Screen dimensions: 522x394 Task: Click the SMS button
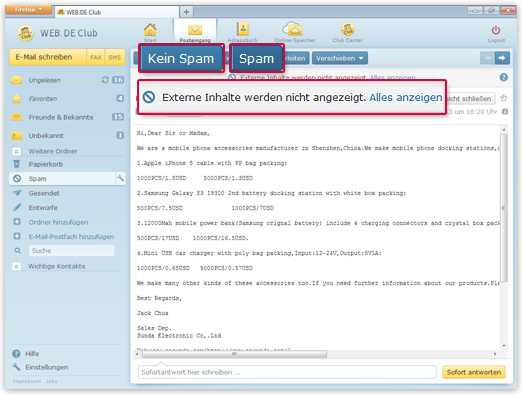click(115, 57)
